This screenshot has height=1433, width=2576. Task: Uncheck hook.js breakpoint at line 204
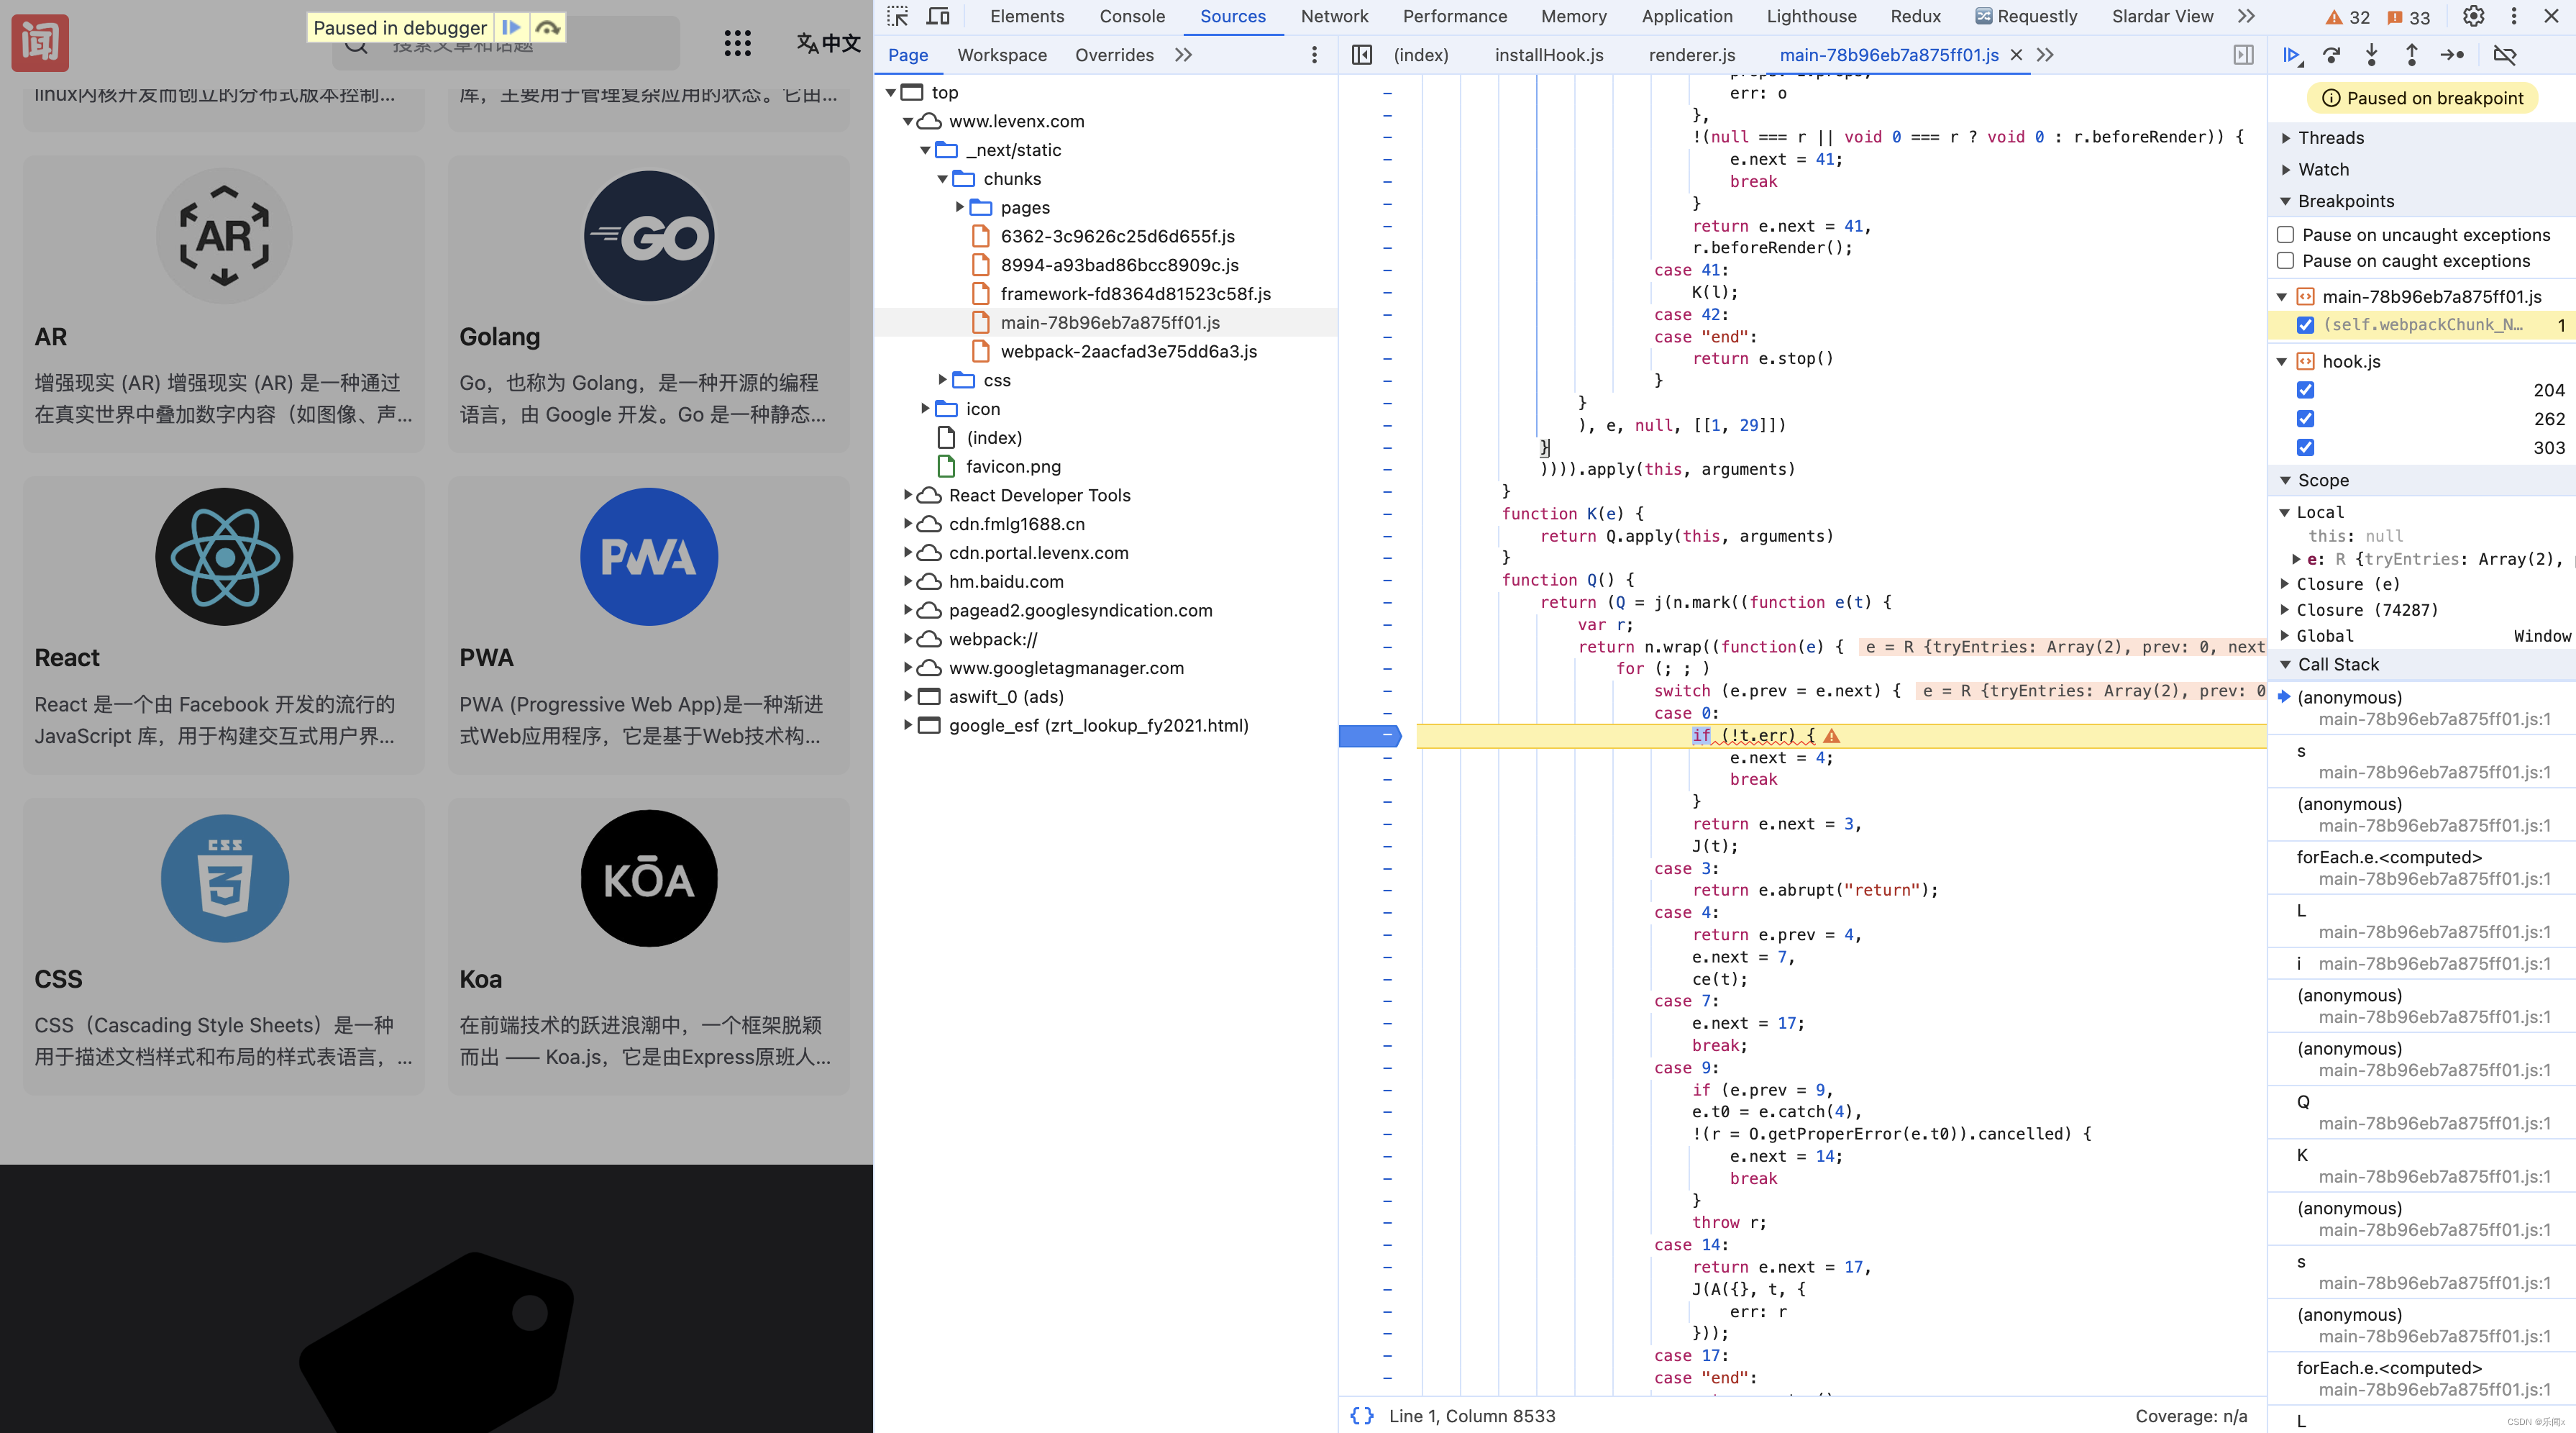pyautogui.click(x=2305, y=390)
